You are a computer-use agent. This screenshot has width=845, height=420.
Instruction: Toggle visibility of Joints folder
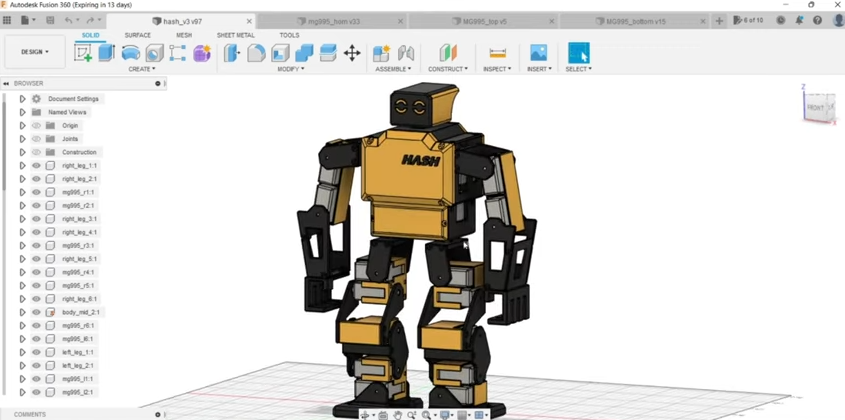point(36,139)
